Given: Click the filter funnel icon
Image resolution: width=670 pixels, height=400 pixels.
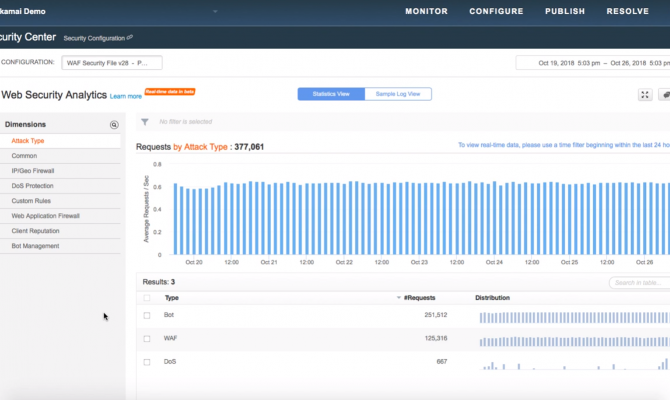Looking at the screenshot, I should tap(145, 122).
